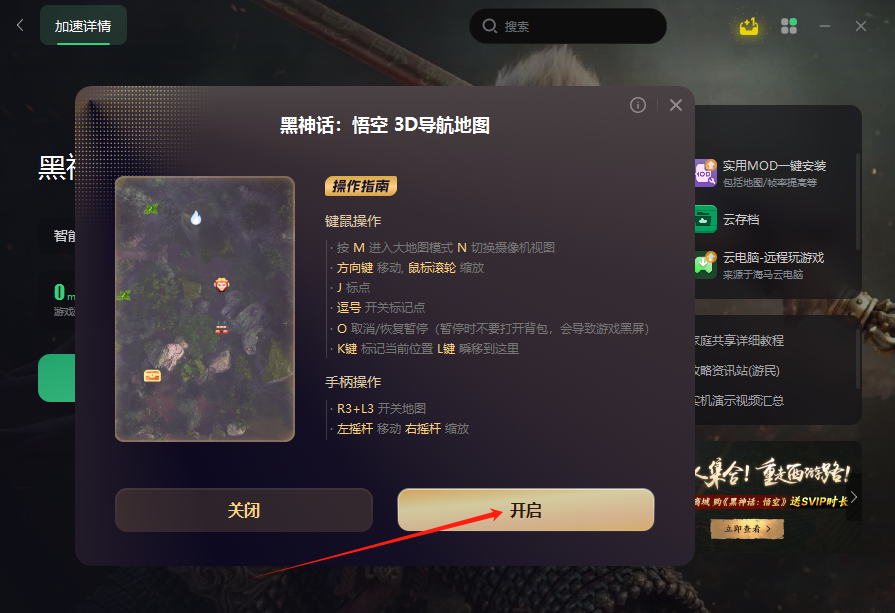Click the 开启 enable button
895x613 pixels.
tap(526, 510)
